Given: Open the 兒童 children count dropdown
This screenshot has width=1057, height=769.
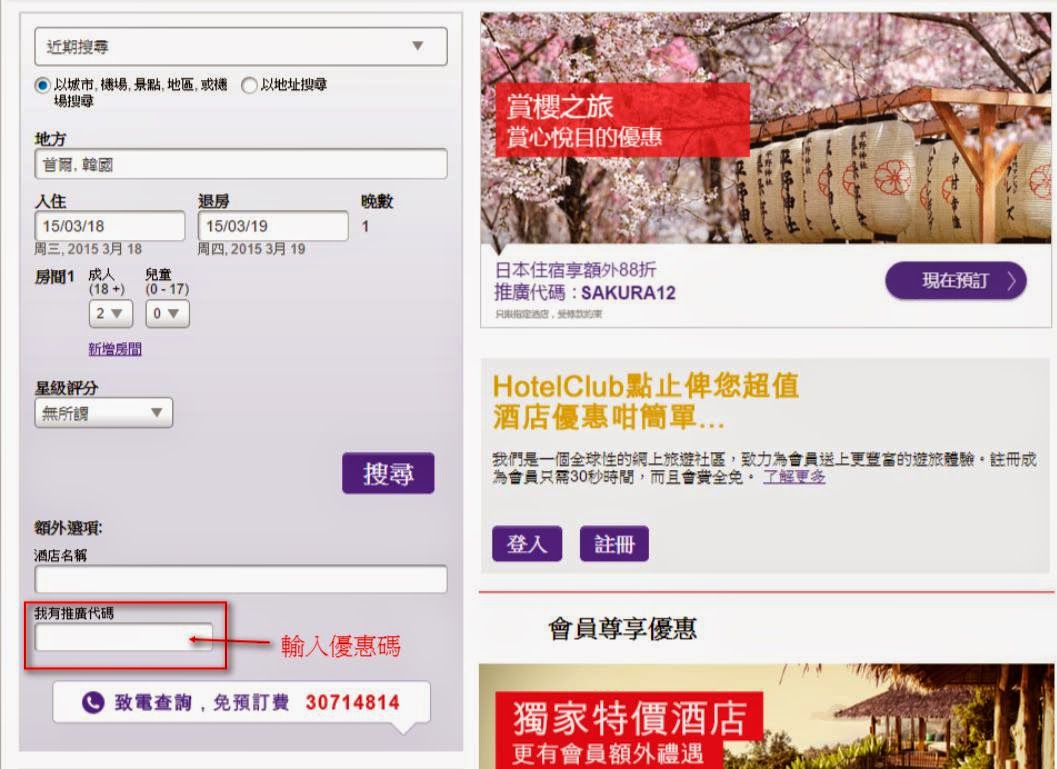Looking at the screenshot, I should pos(167,313).
